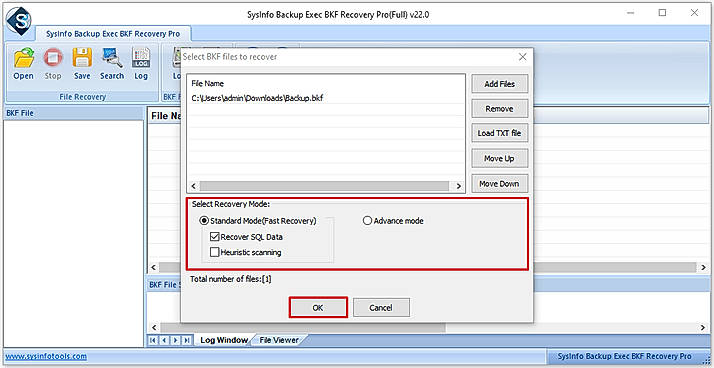This screenshot has height=368, width=714.
Task: Click Total number of files text
Action: [231, 279]
